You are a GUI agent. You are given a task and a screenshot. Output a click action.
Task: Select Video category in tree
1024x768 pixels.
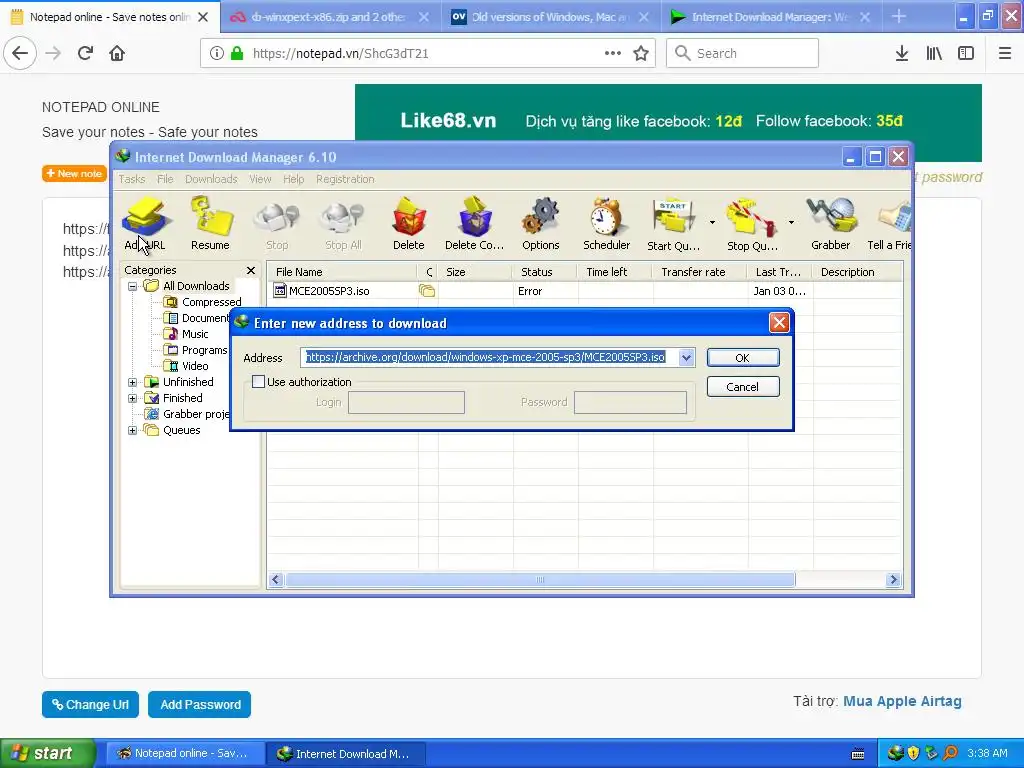[195, 366]
